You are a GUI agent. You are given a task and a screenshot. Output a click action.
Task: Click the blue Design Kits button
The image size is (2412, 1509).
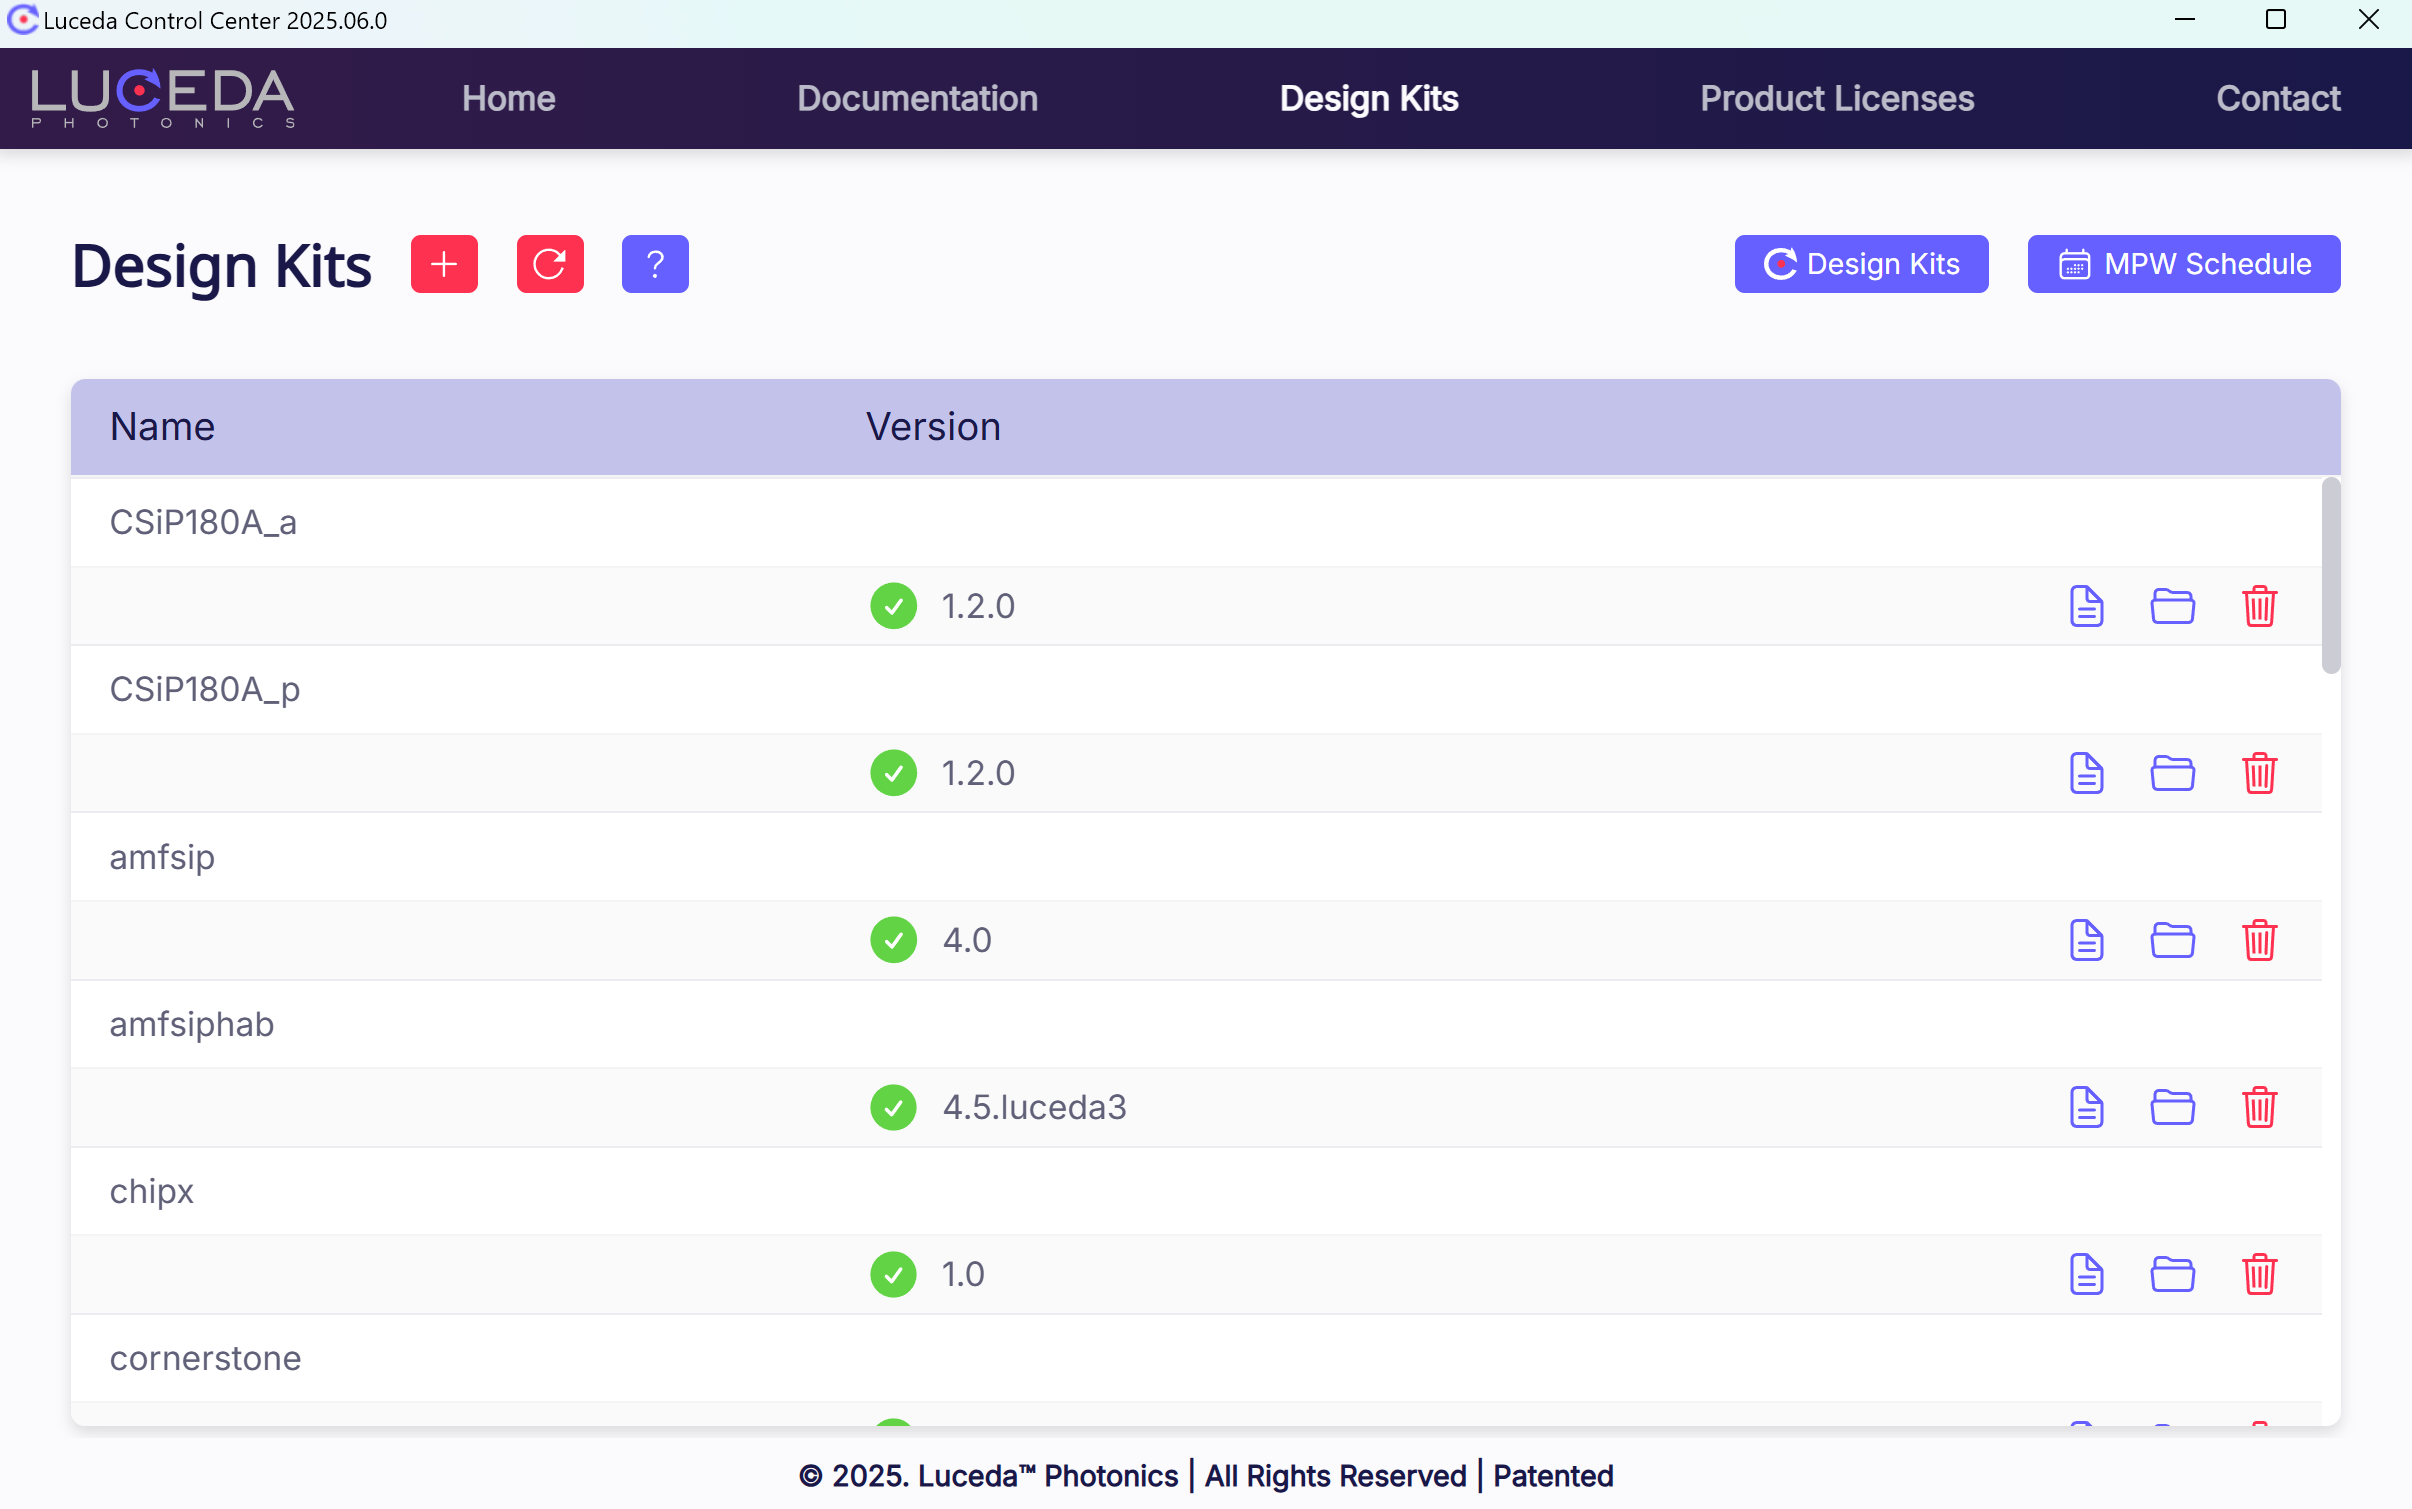(1861, 264)
